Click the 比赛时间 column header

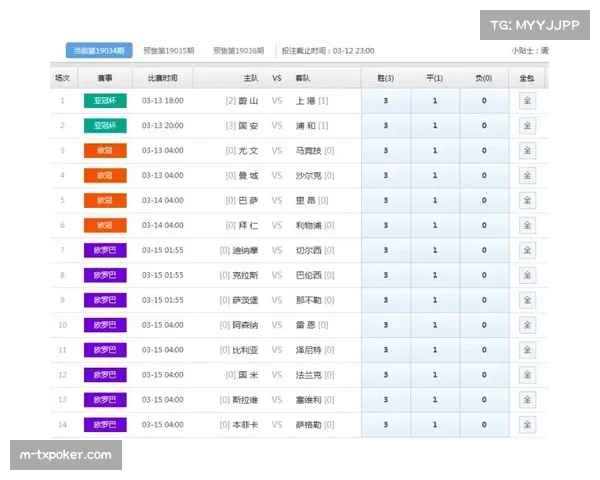click(162, 77)
